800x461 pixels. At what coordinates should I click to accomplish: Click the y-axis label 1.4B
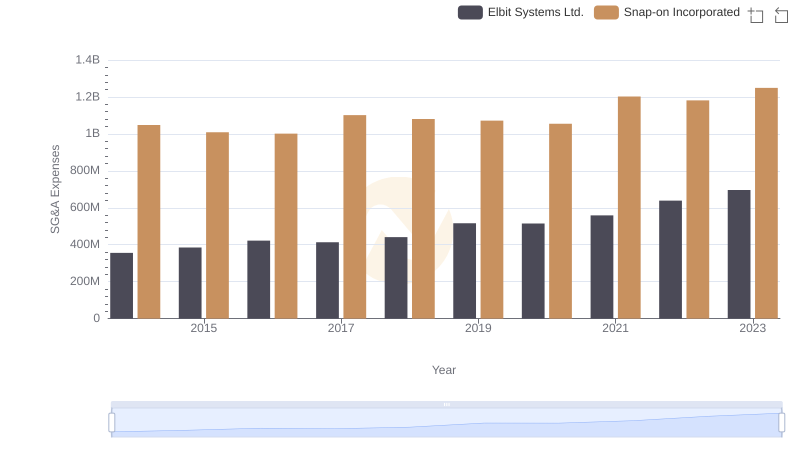point(87,60)
